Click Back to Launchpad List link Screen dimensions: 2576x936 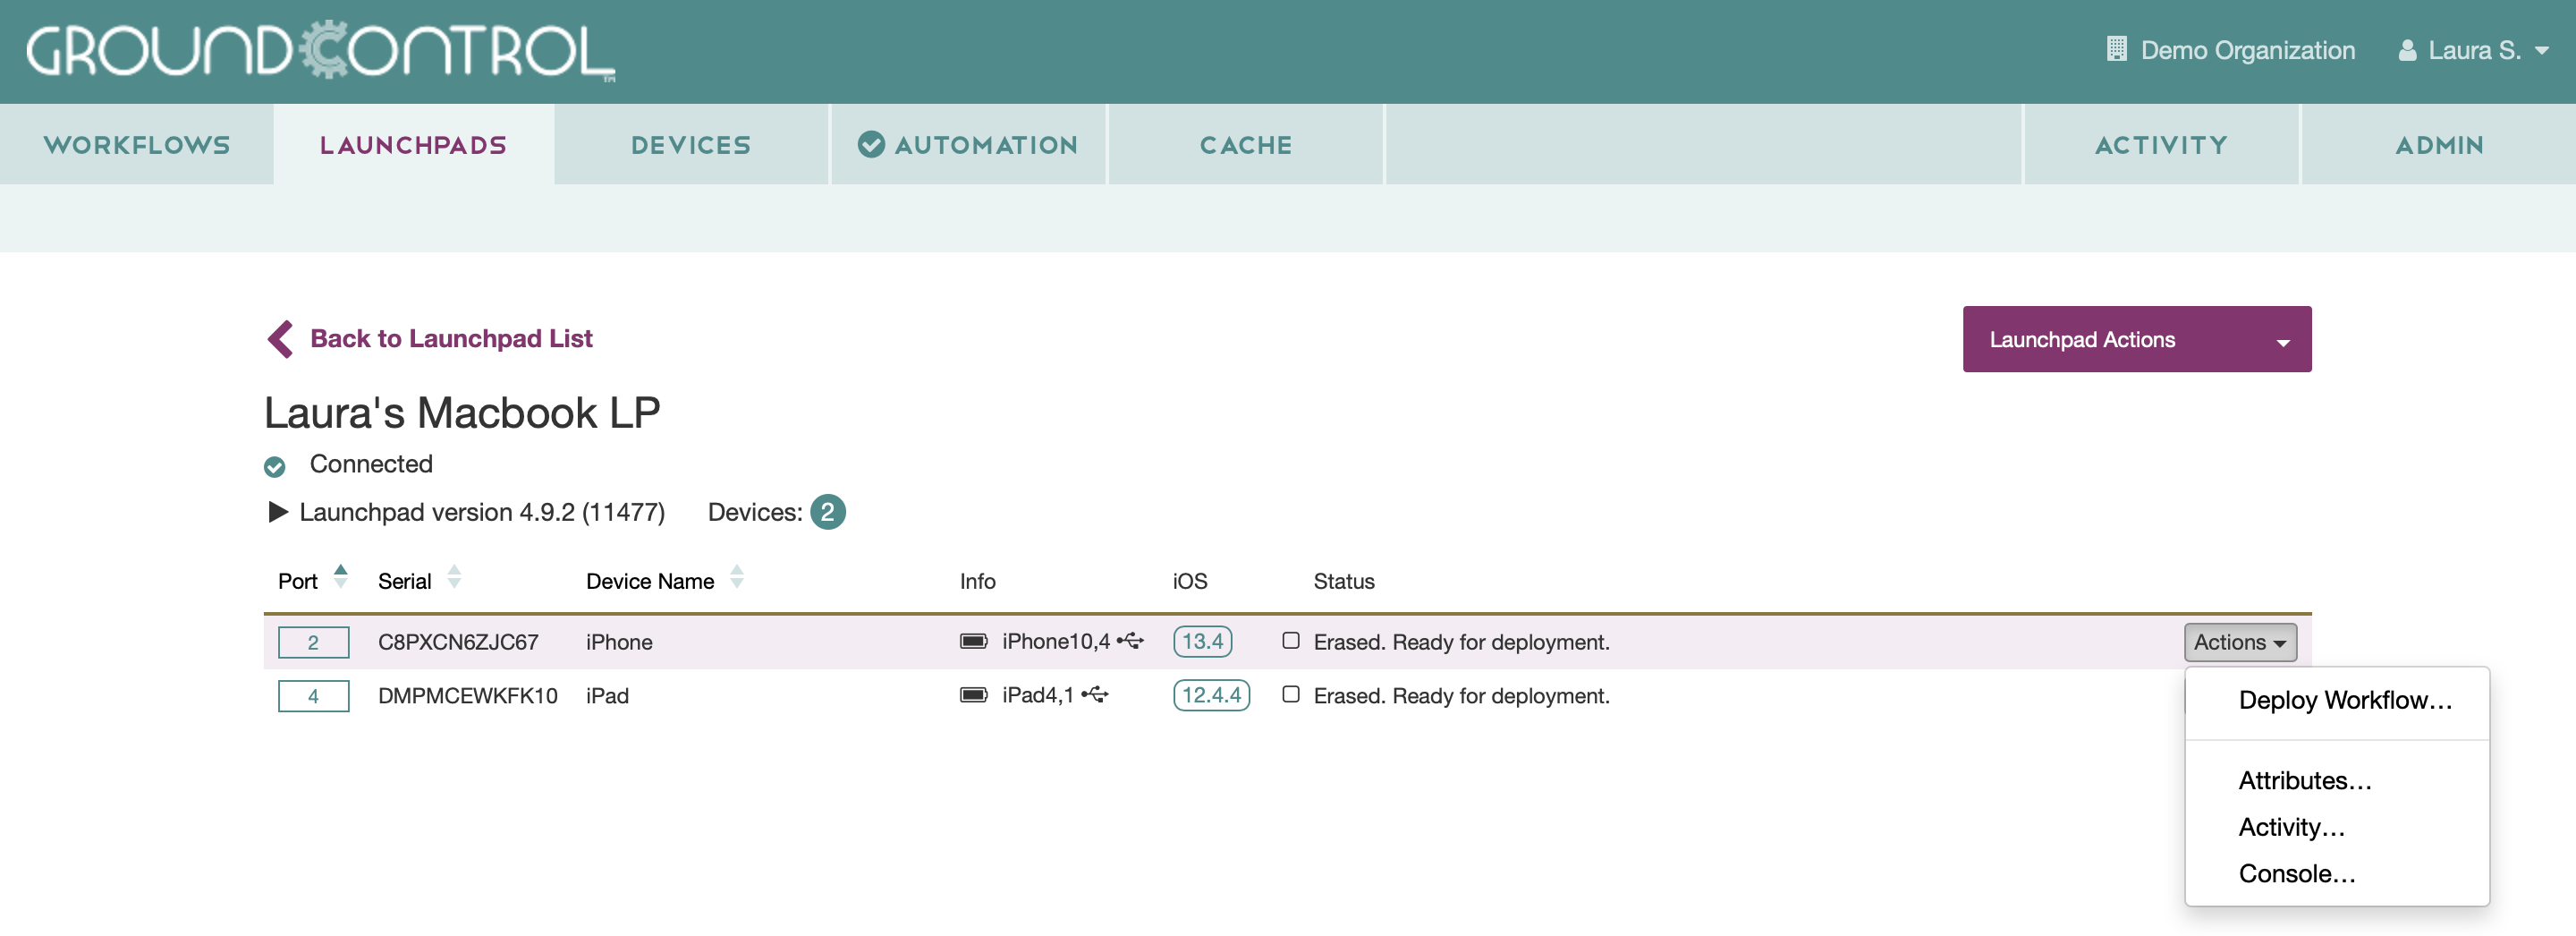pos(451,339)
